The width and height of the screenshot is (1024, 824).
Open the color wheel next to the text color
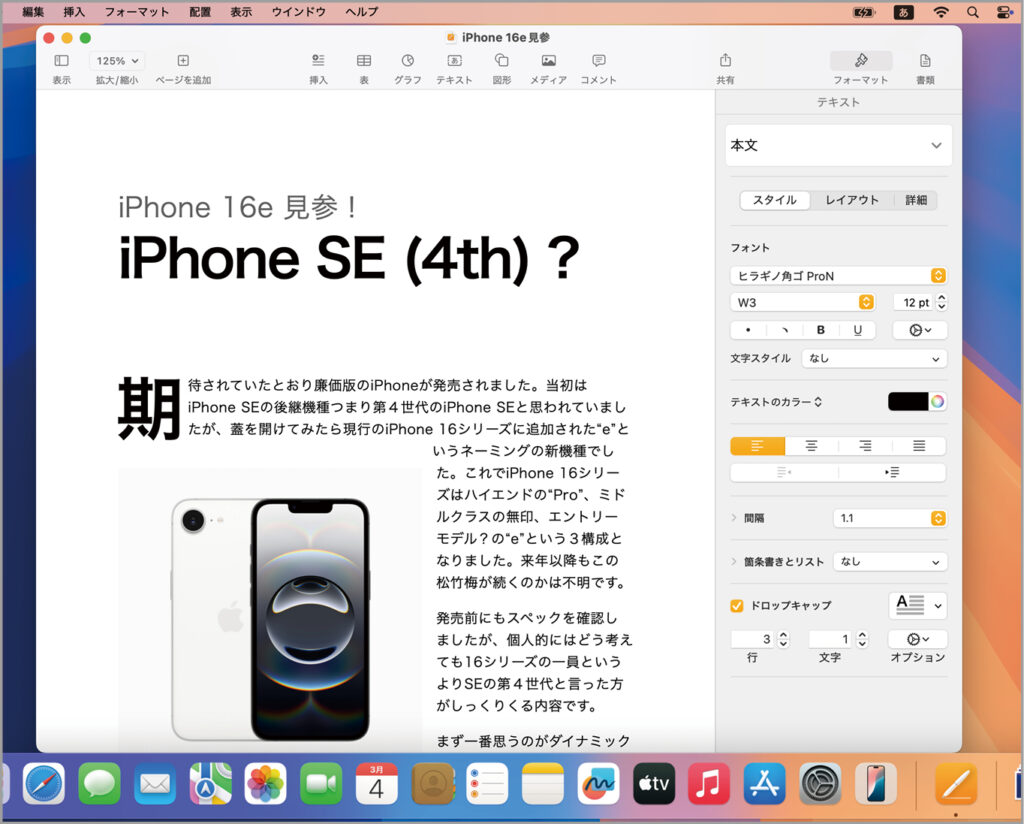click(937, 402)
